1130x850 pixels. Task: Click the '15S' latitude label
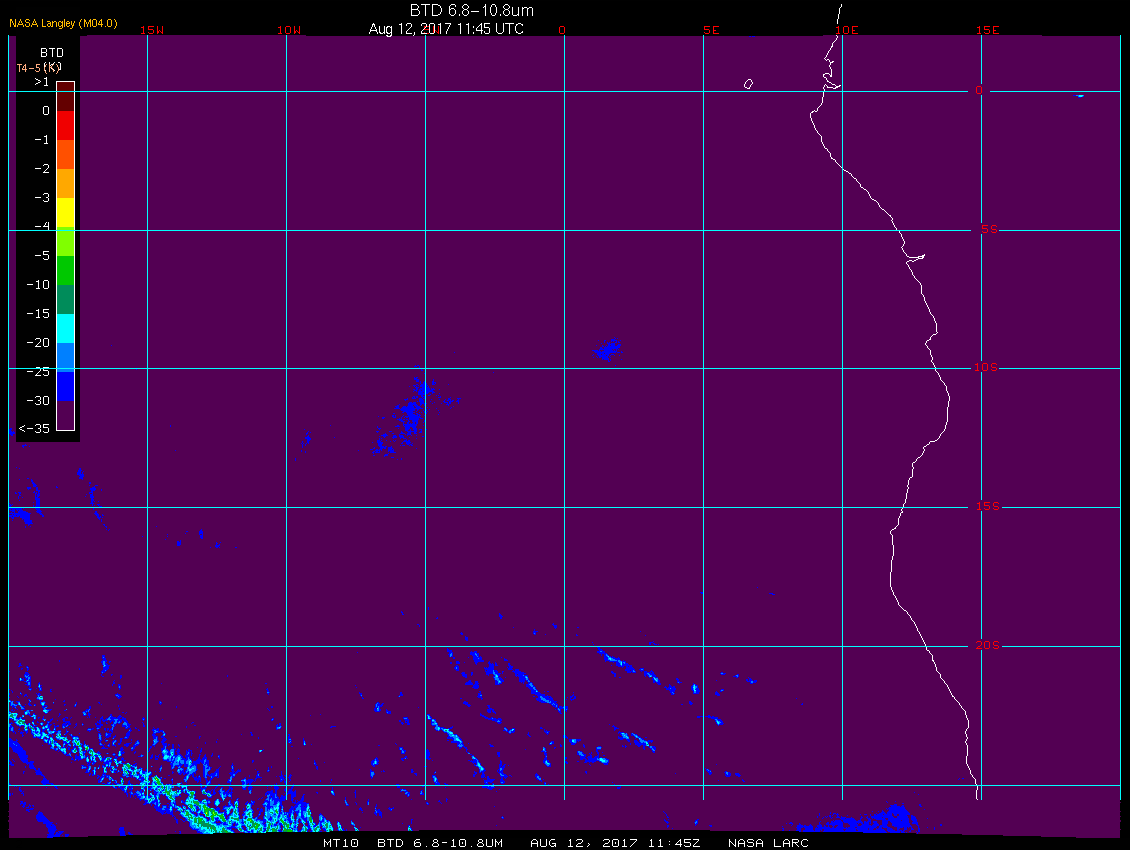987,506
